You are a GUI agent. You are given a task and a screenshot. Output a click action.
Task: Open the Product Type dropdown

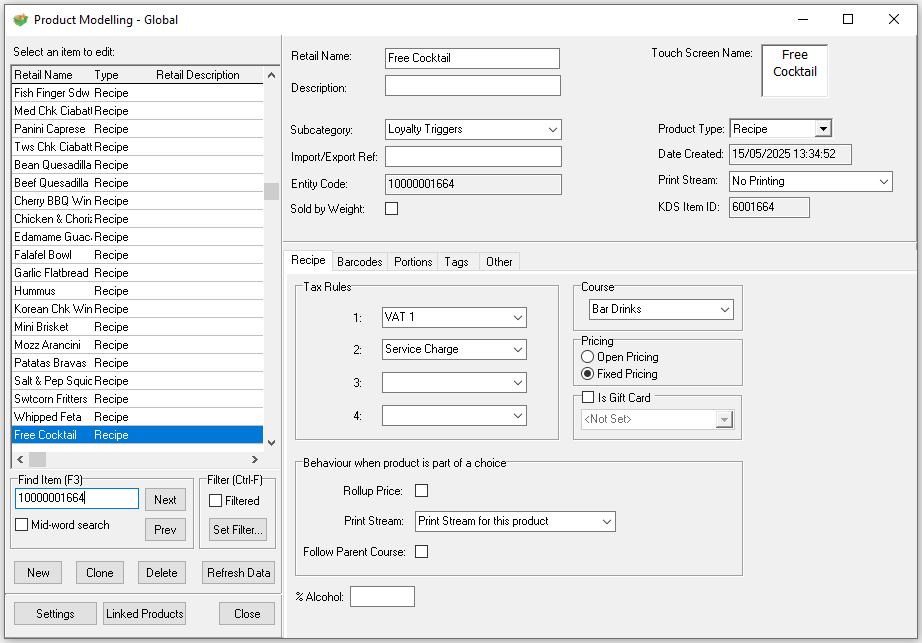(x=781, y=129)
